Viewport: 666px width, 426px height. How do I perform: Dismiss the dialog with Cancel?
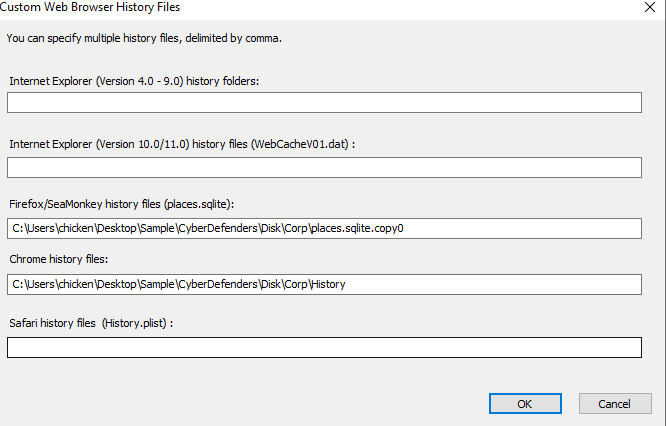pyautogui.click(x=614, y=403)
